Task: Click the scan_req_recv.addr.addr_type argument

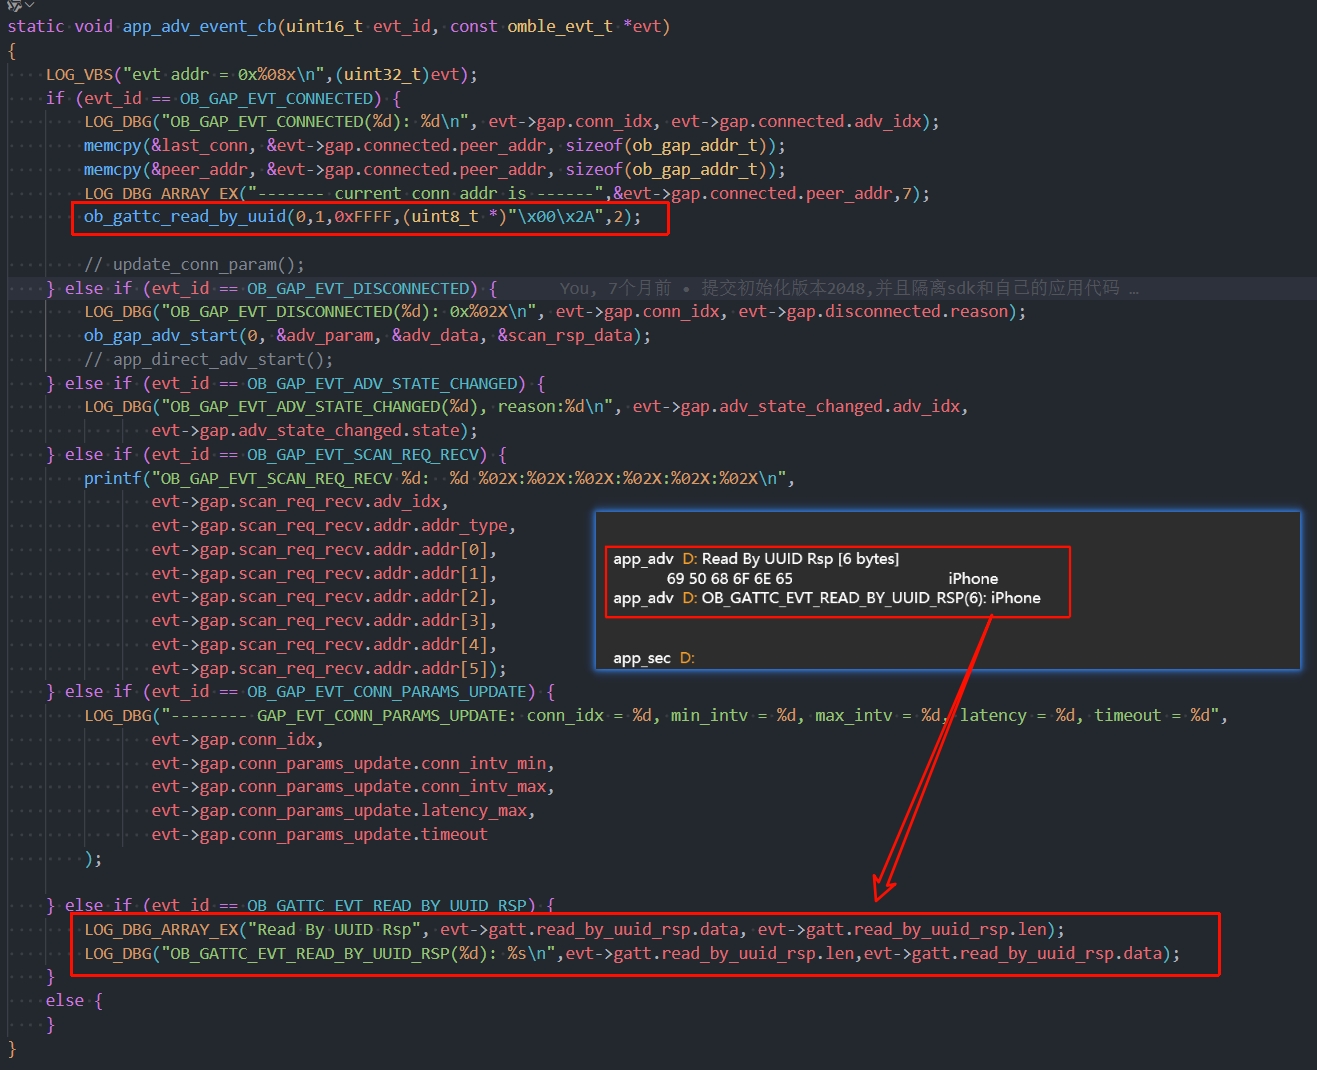Action: (x=332, y=525)
